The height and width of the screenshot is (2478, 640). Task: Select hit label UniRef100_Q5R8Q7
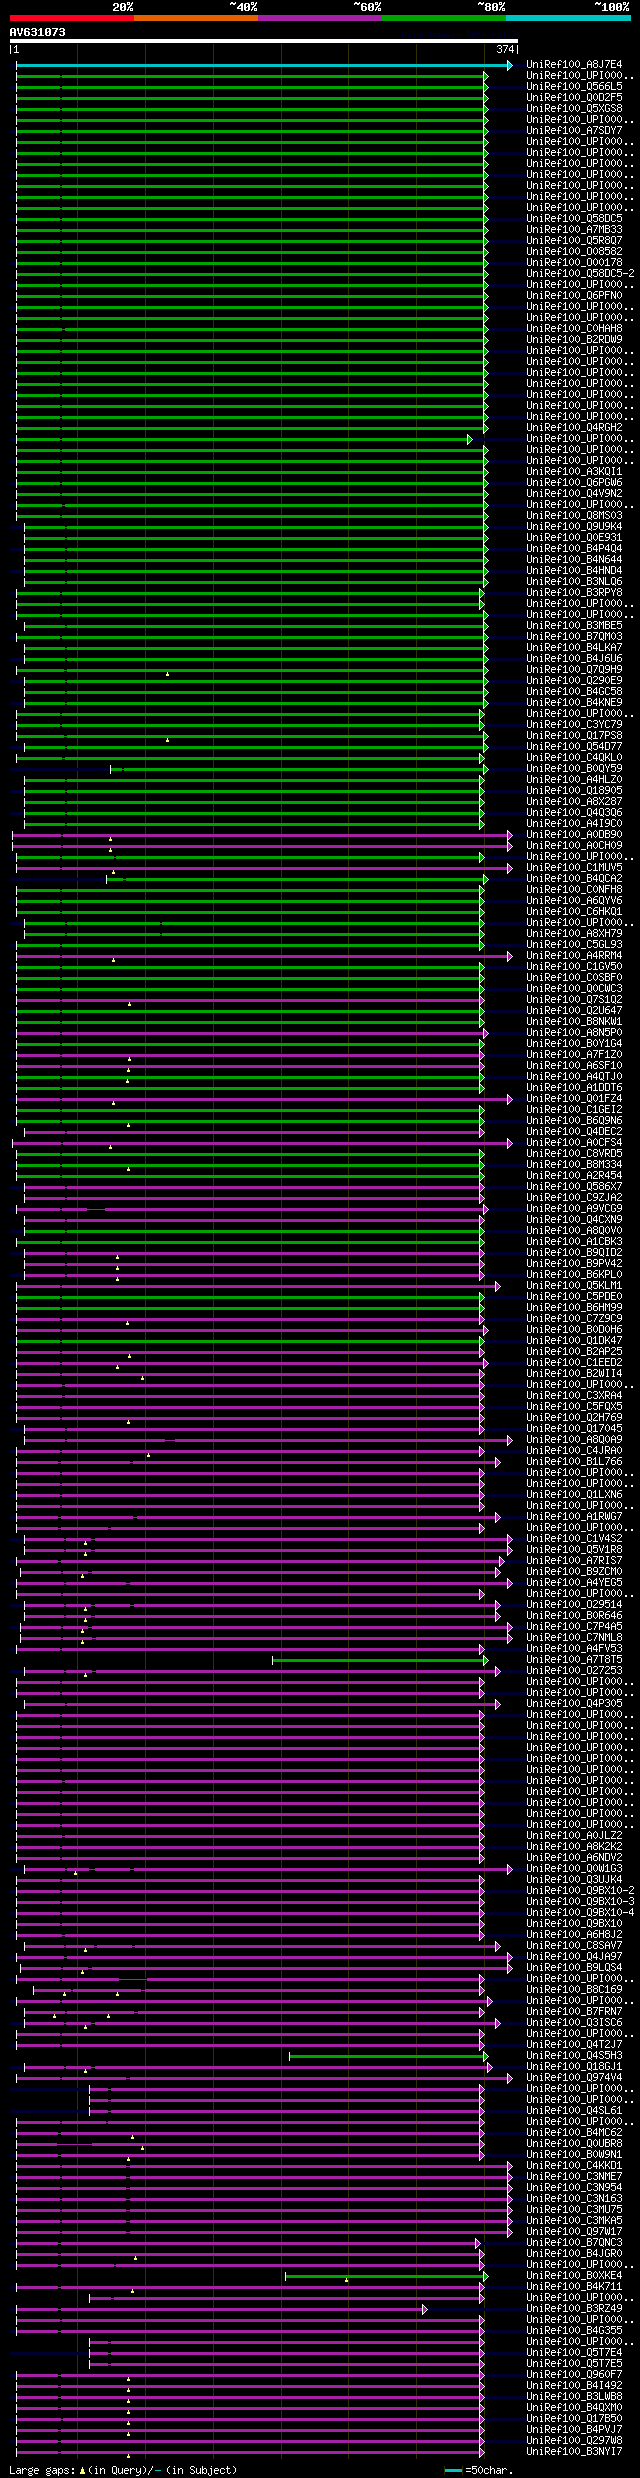point(574,241)
